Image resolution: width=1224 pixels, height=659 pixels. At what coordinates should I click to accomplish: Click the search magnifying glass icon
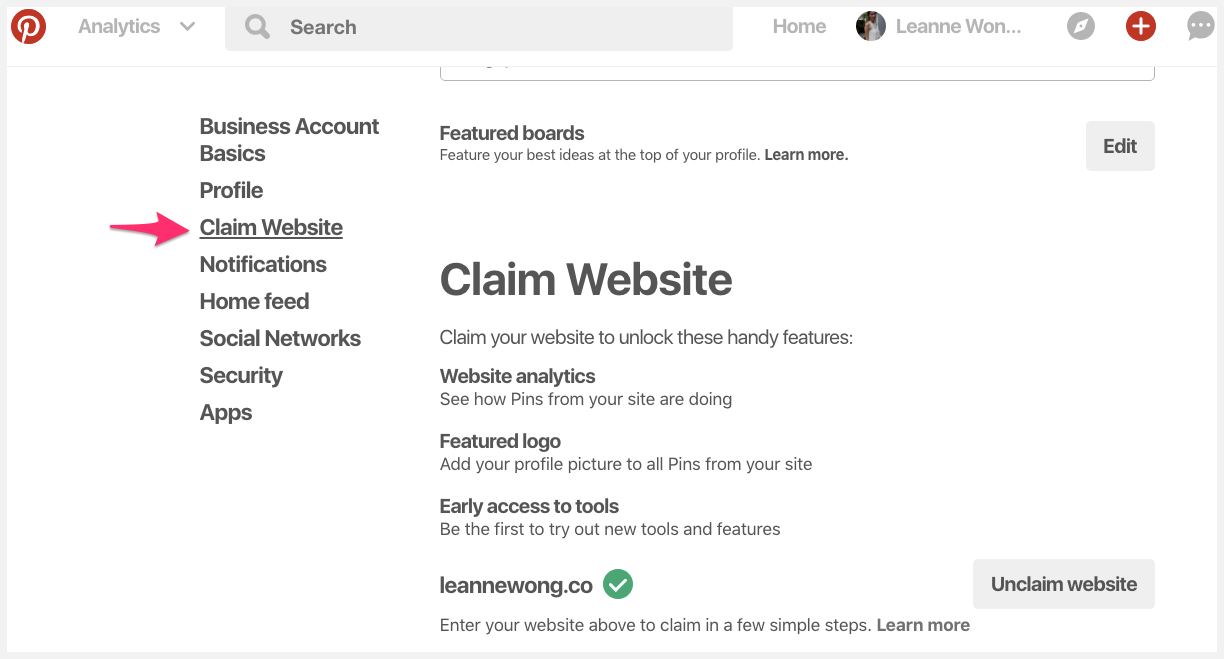point(256,26)
